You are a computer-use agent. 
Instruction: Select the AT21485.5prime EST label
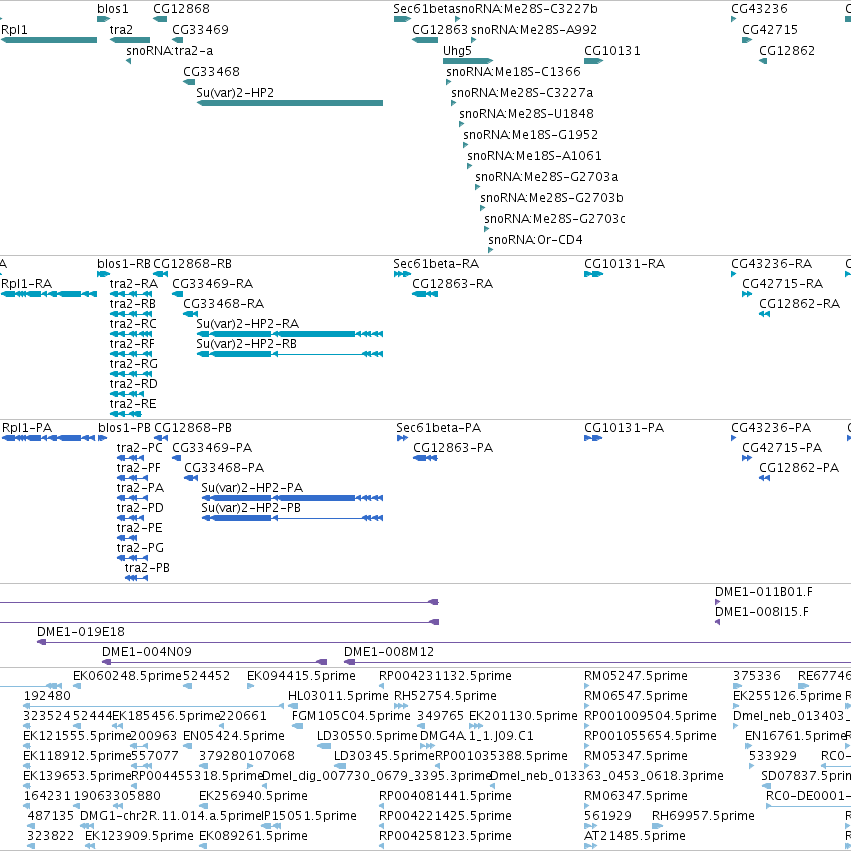click(x=635, y=836)
